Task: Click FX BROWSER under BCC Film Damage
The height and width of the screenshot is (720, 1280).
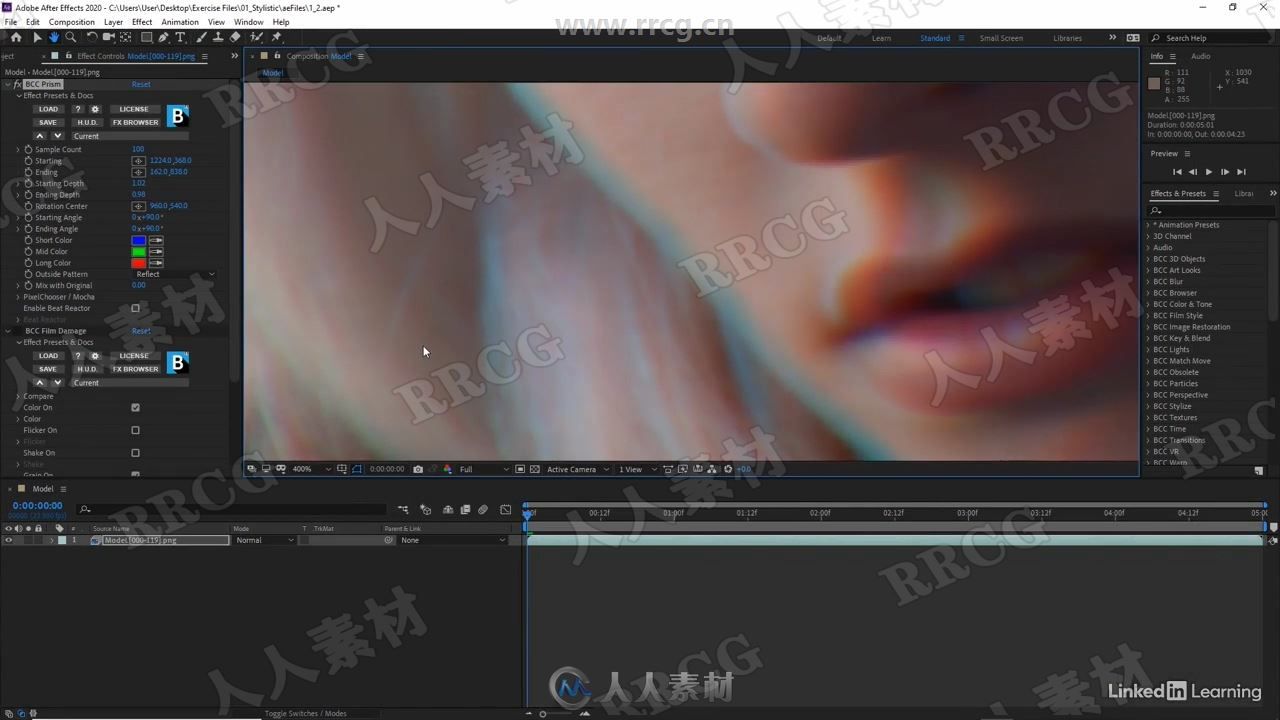Action: pyautogui.click(x=135, y=369)
